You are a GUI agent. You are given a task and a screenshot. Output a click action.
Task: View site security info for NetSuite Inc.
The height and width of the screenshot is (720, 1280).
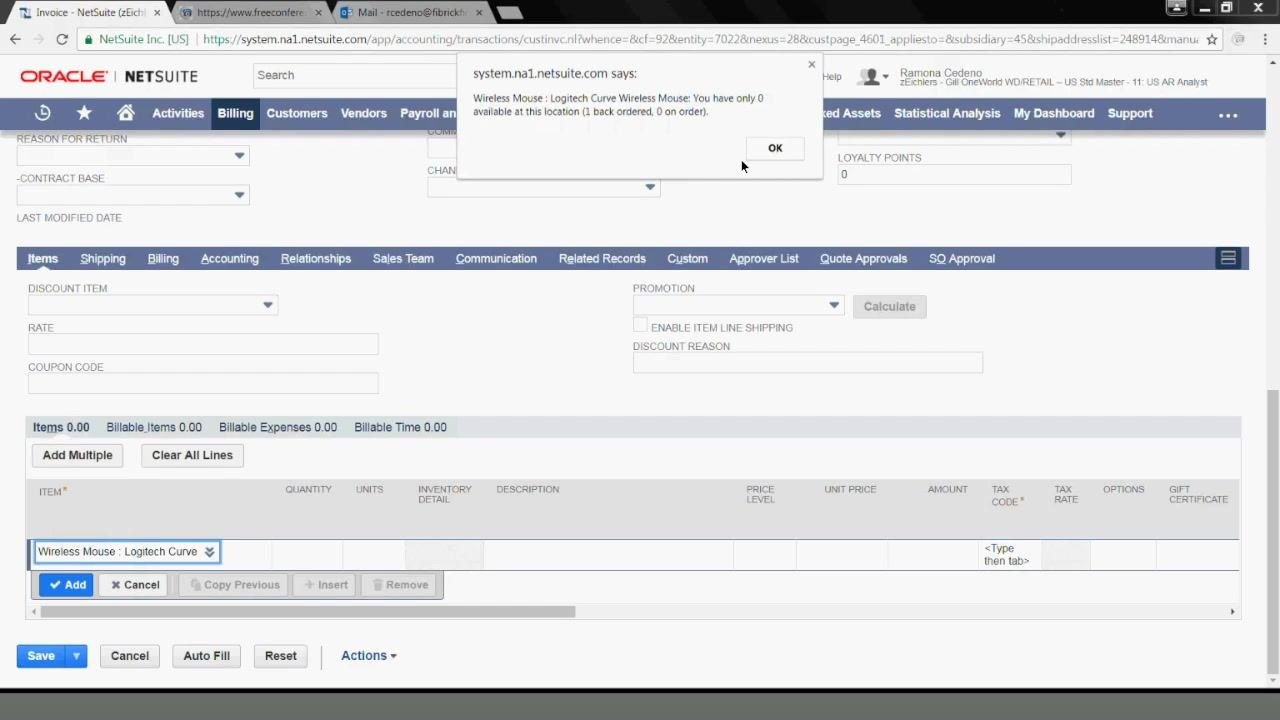click(136, 39)
